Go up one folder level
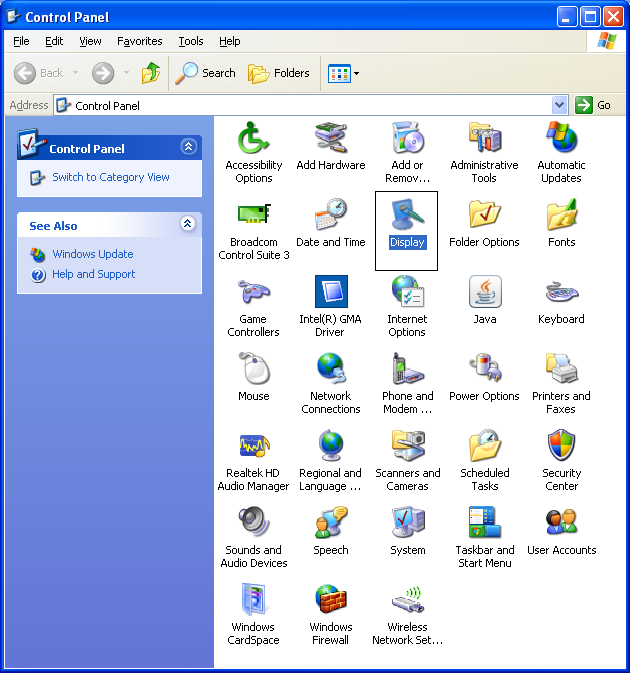630x673 pixels. (151, 73)
